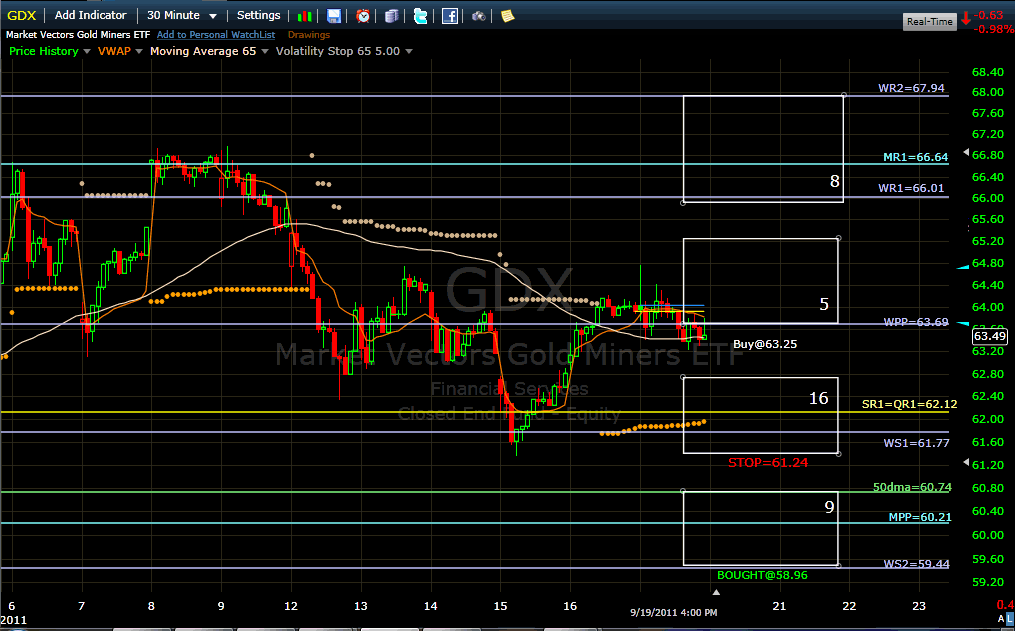
Task: Click the Real-Time button
Action: coord(930,21)
